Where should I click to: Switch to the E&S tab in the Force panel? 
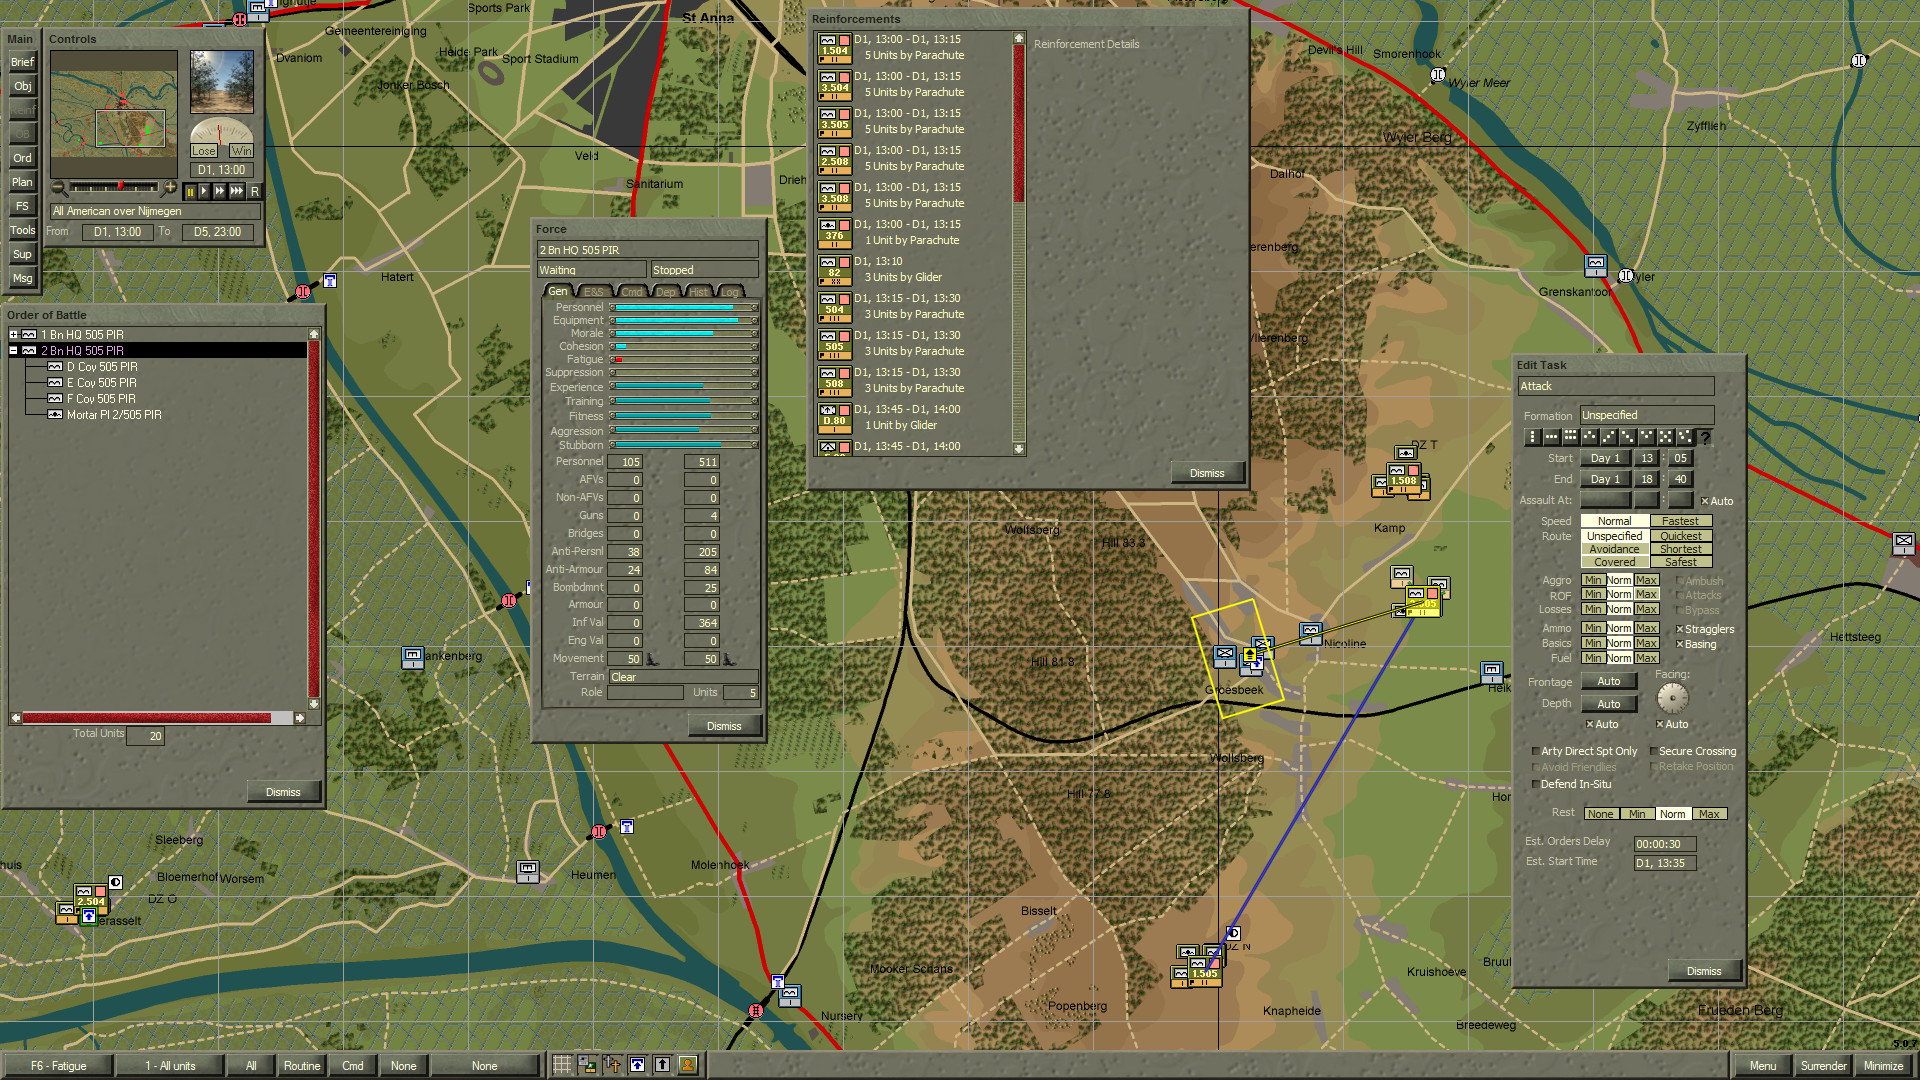click(592, 291)
